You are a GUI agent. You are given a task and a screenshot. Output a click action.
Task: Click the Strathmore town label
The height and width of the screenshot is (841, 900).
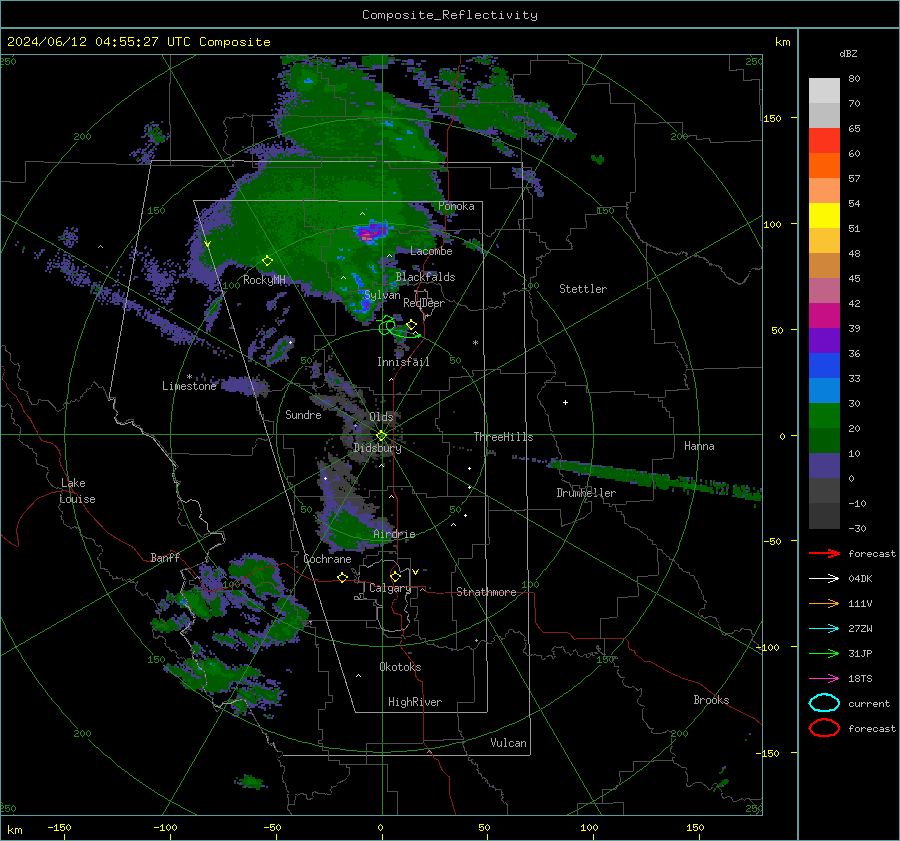(486, 592)
